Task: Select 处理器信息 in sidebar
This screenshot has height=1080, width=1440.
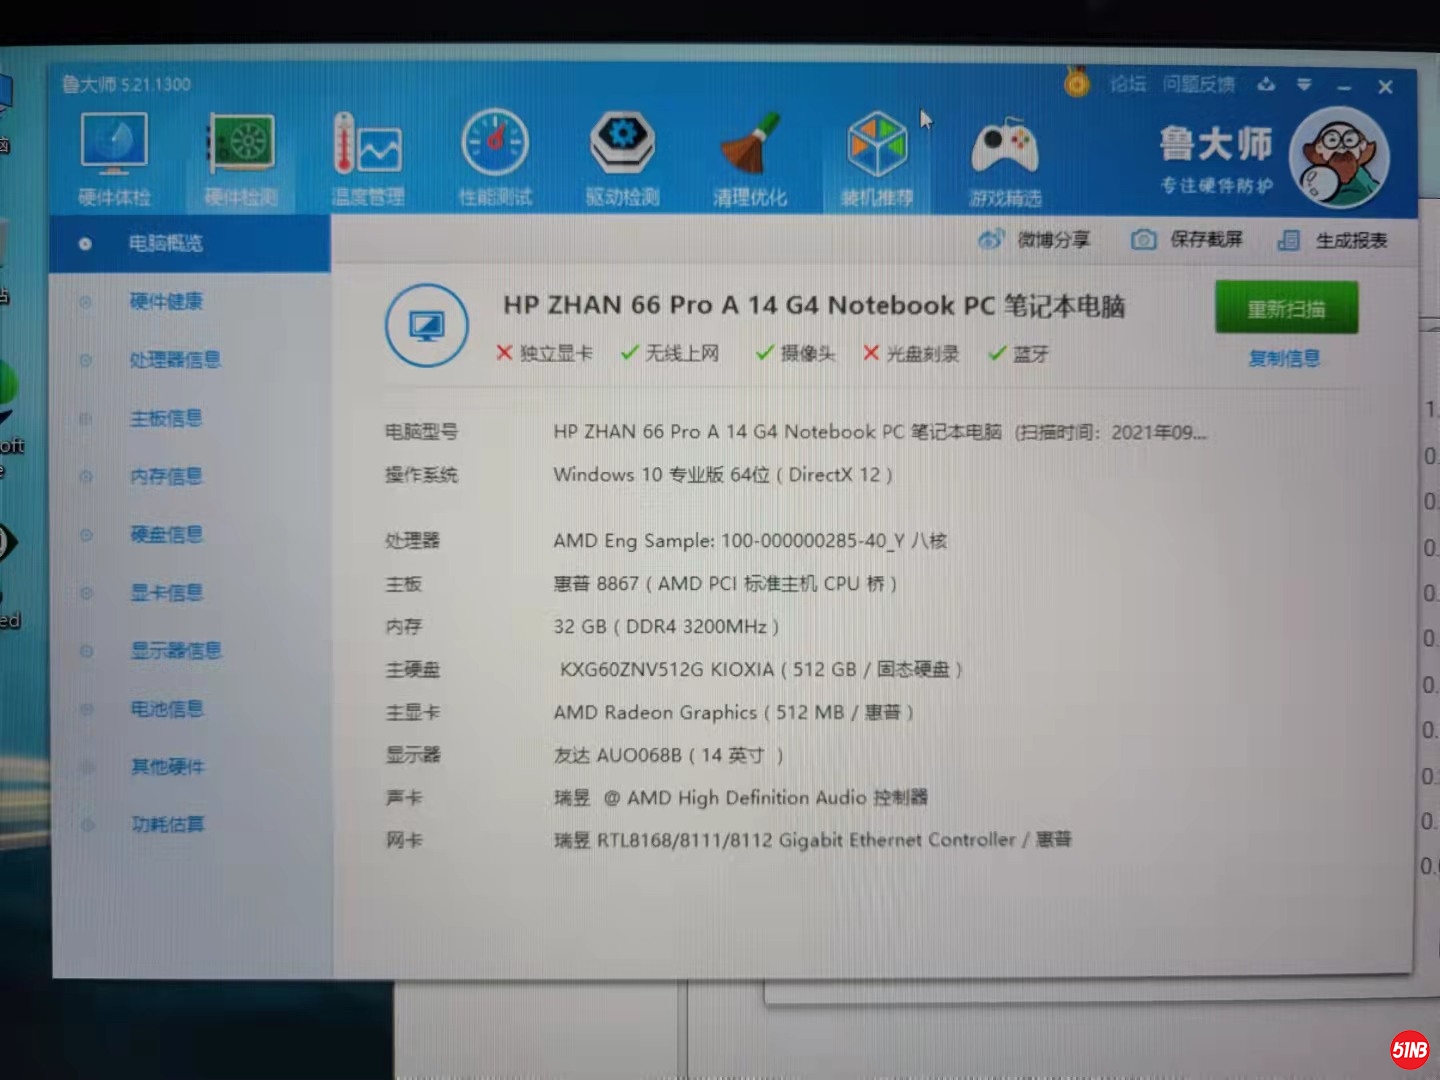Action: (x=175, y=359)
